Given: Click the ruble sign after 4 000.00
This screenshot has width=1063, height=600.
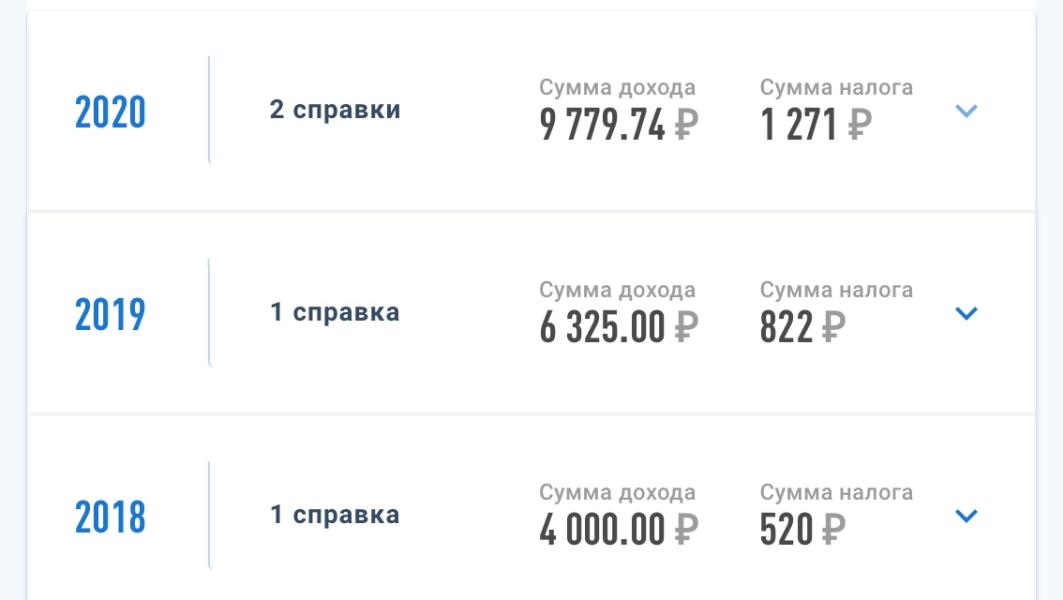Looking at the screenshot, I should click(x=685, y=531).
